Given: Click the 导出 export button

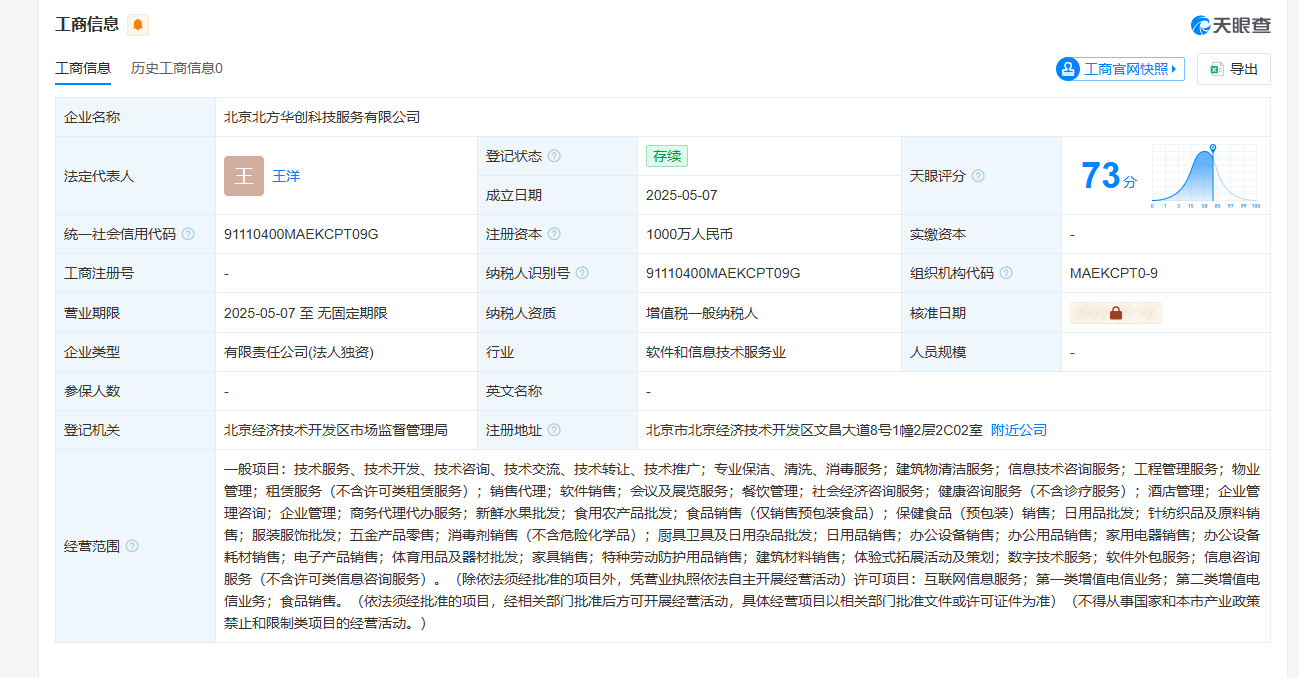Looking at the screenshot, I should (x=1234, y=69).
